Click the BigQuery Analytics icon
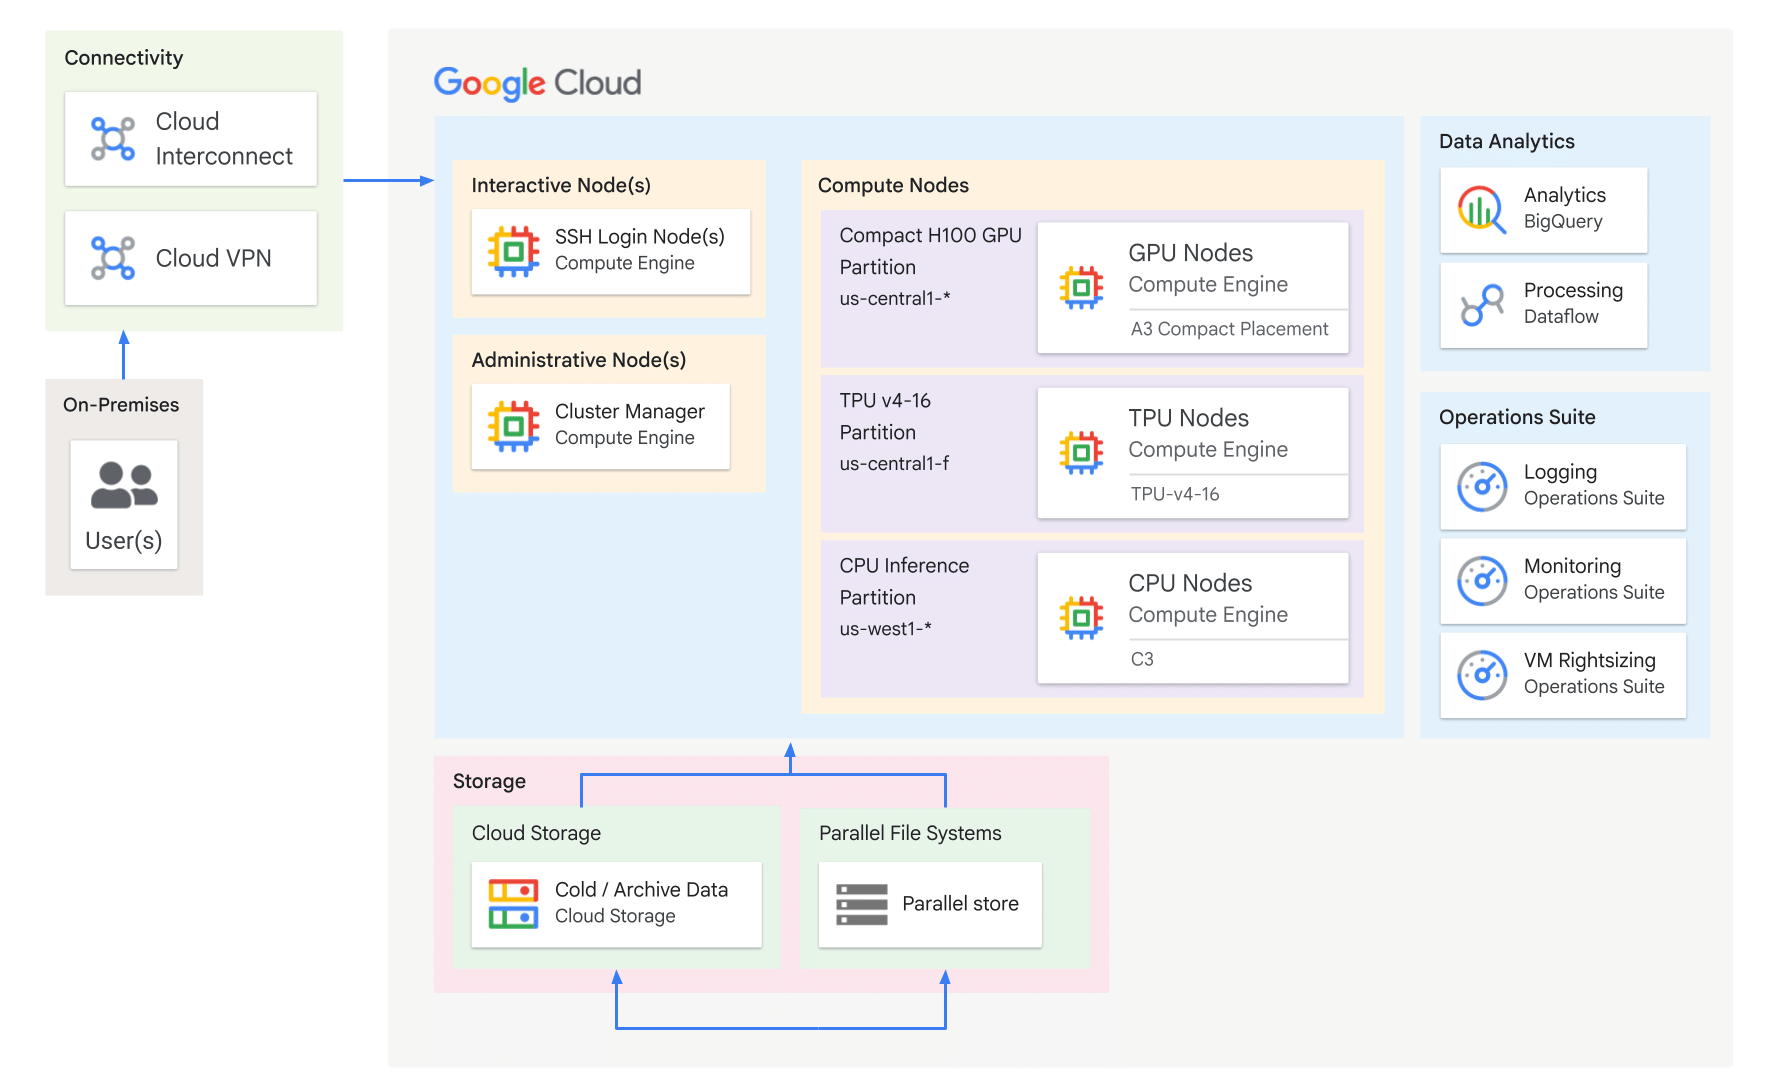1779x1080 pixels. click(1482, 210)
